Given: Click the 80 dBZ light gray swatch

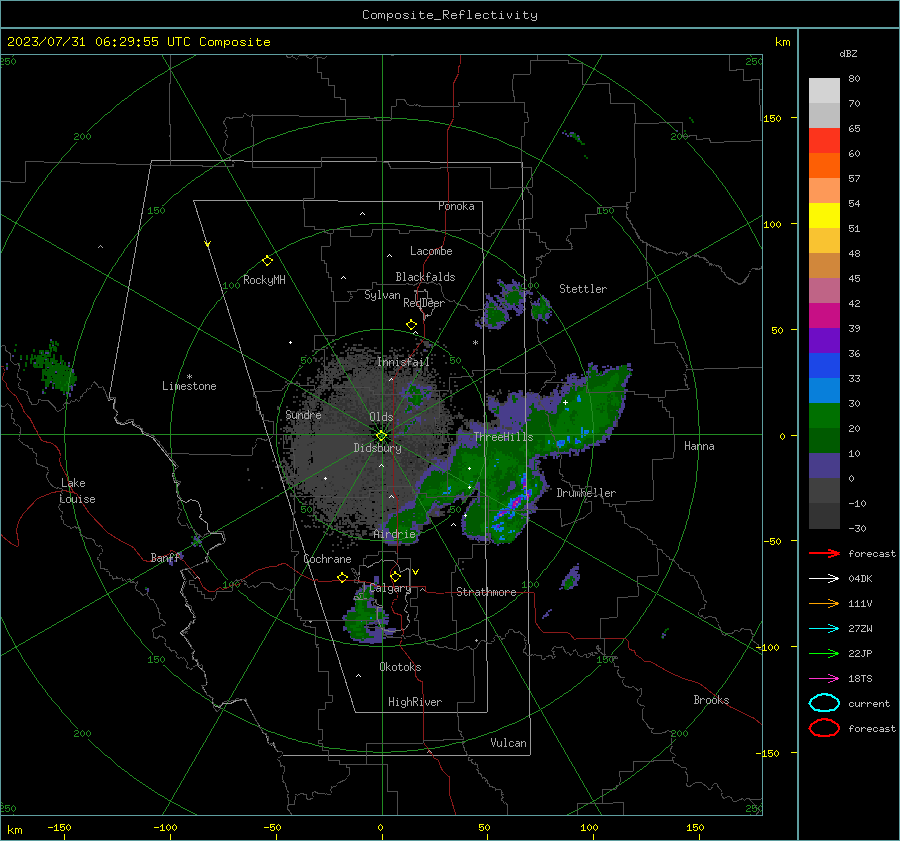Looking at the screenshot, I should coord(824,90).
